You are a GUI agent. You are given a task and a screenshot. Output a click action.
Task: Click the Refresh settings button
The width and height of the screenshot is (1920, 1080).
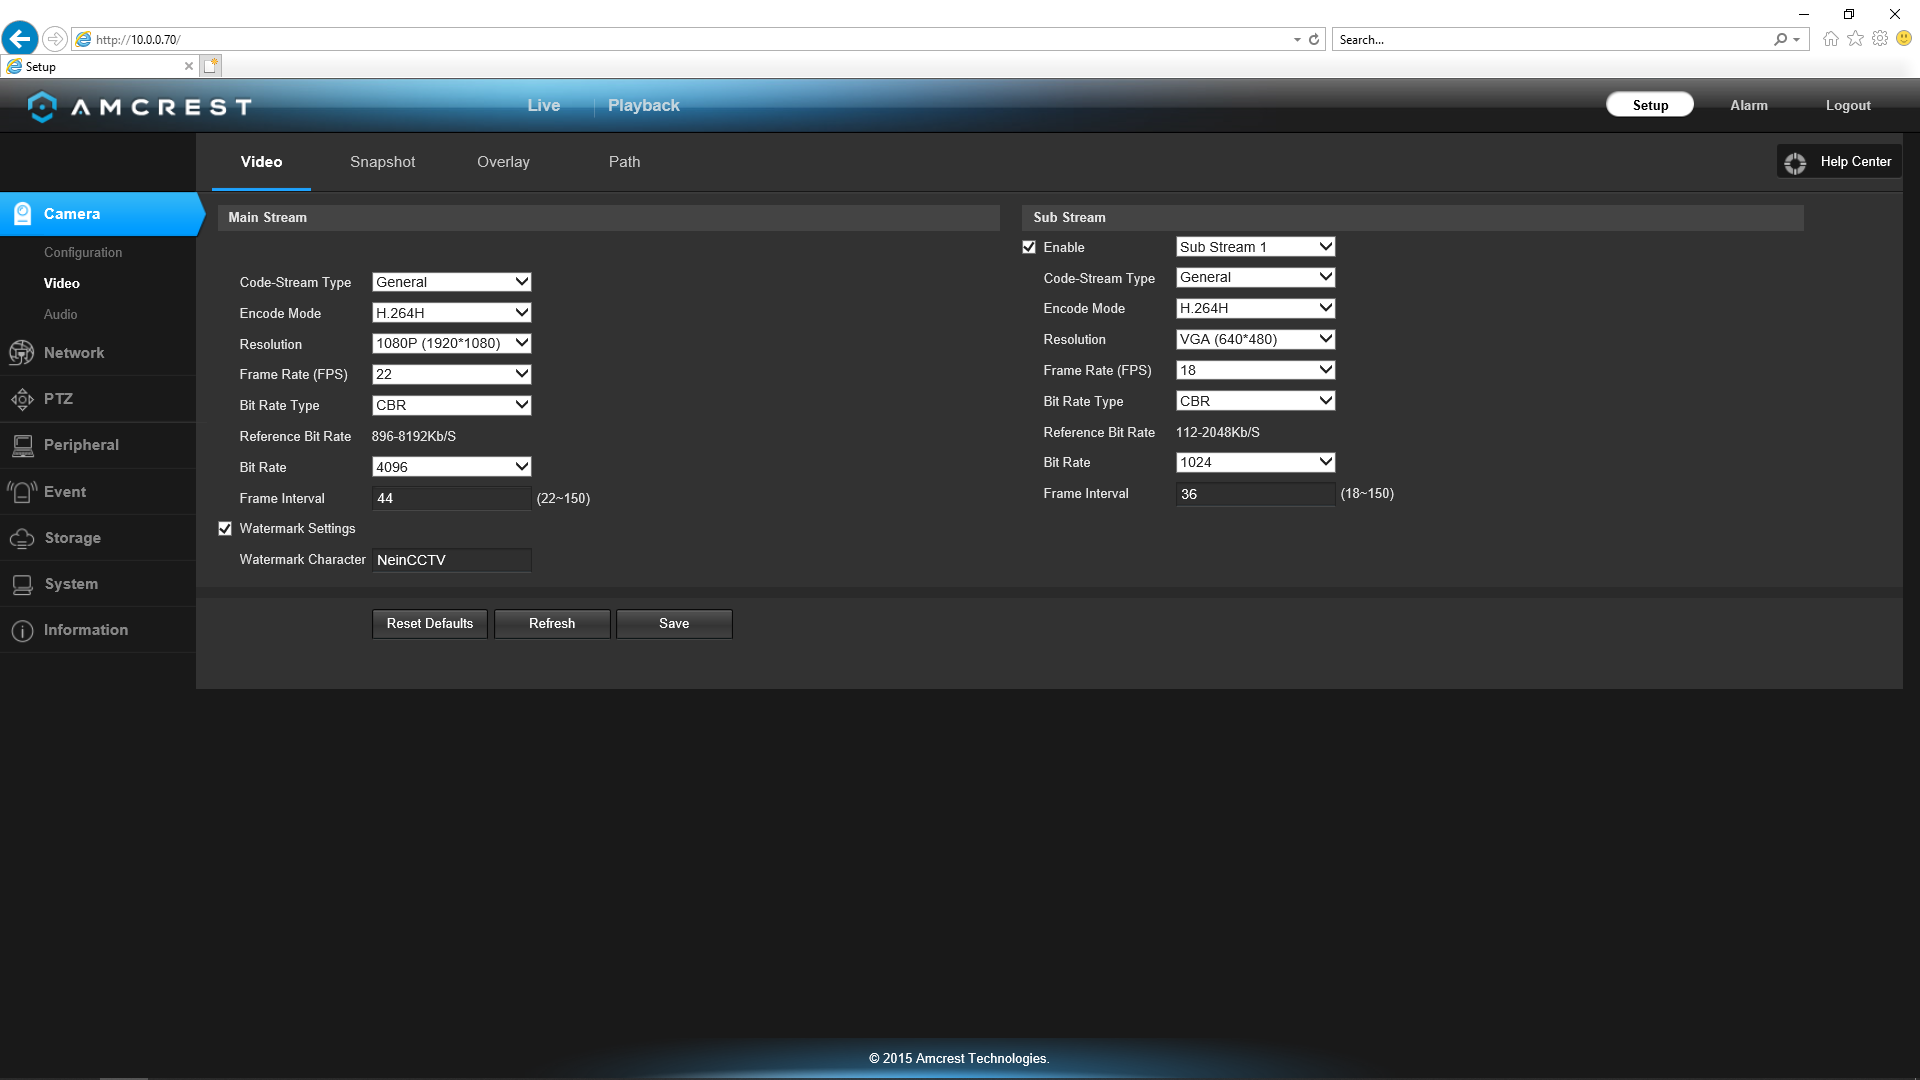pyautogui.click(x=552, y=624)
